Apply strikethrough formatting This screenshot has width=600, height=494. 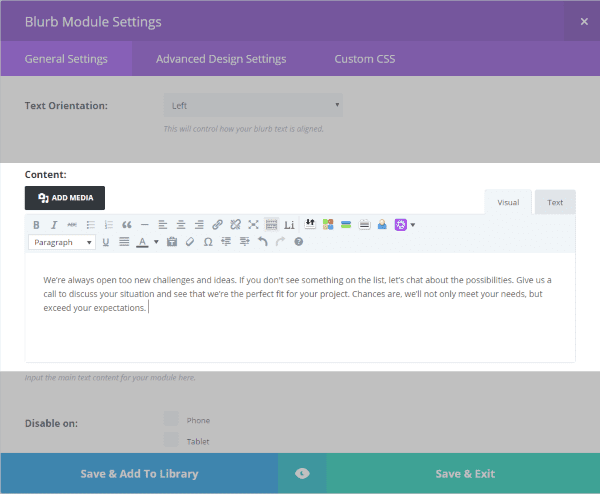[72, 225]
